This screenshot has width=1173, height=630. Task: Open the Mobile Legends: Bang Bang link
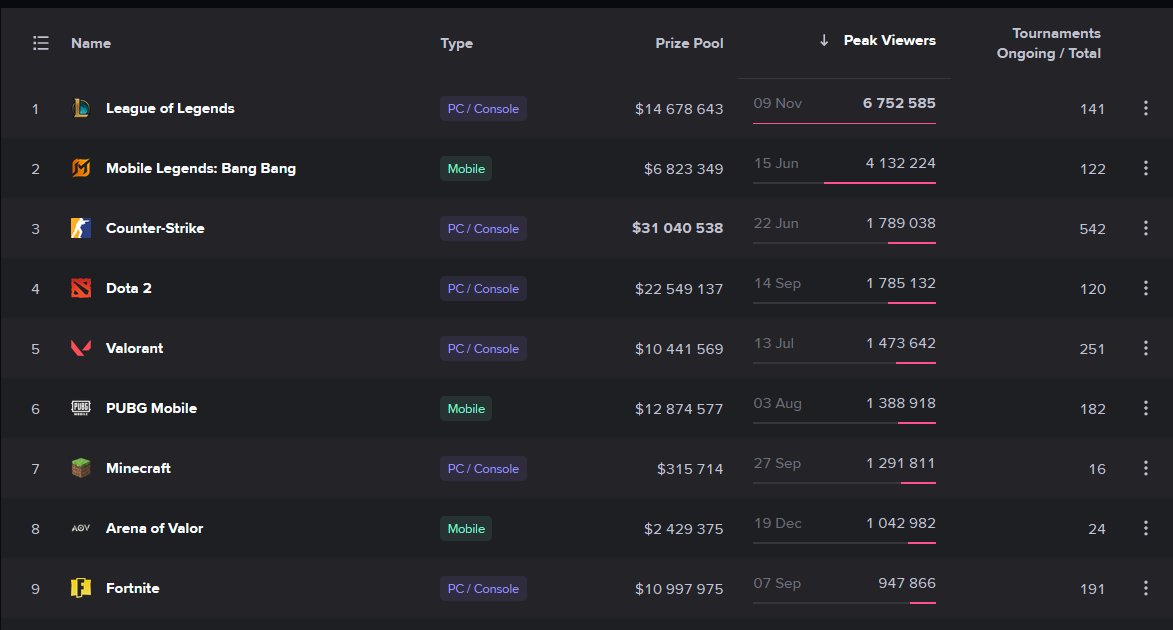(200, 168)
